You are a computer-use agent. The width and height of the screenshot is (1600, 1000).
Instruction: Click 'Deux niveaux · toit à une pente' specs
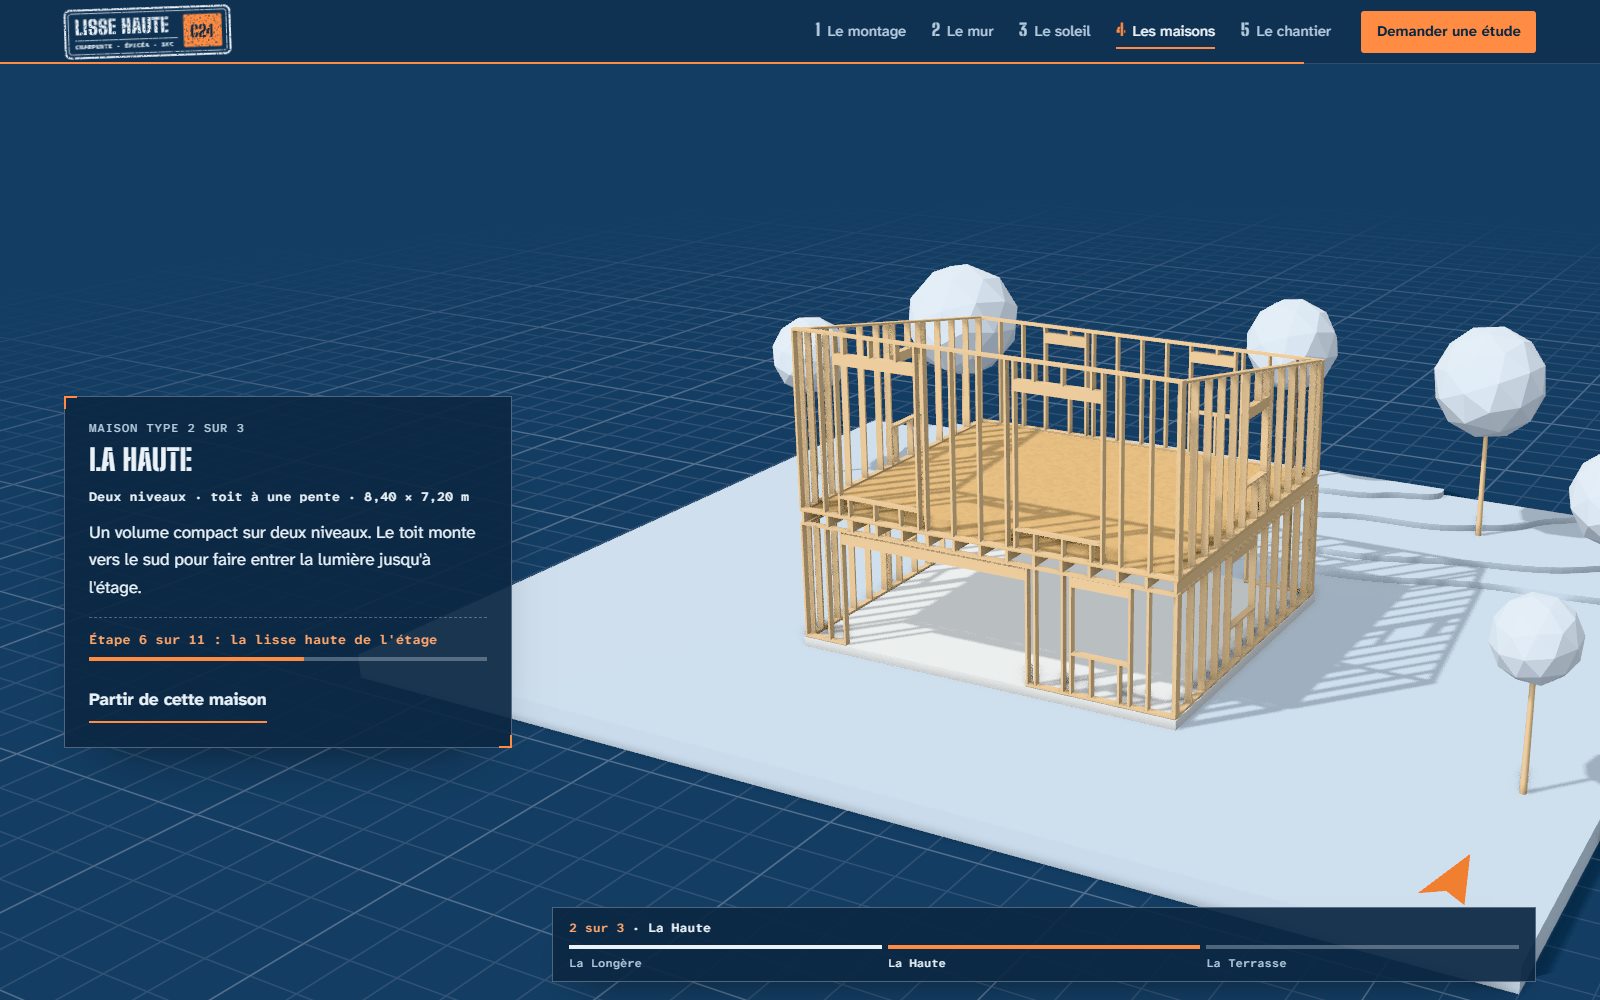tap(279, 497)
